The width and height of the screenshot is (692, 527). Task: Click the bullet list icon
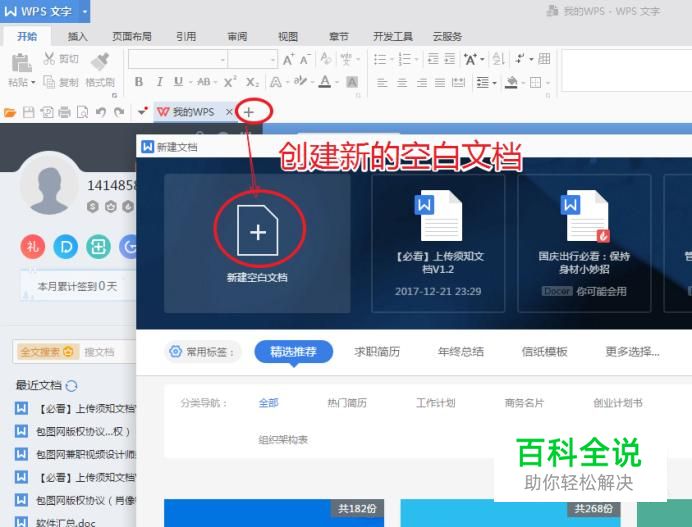(380, 59)
